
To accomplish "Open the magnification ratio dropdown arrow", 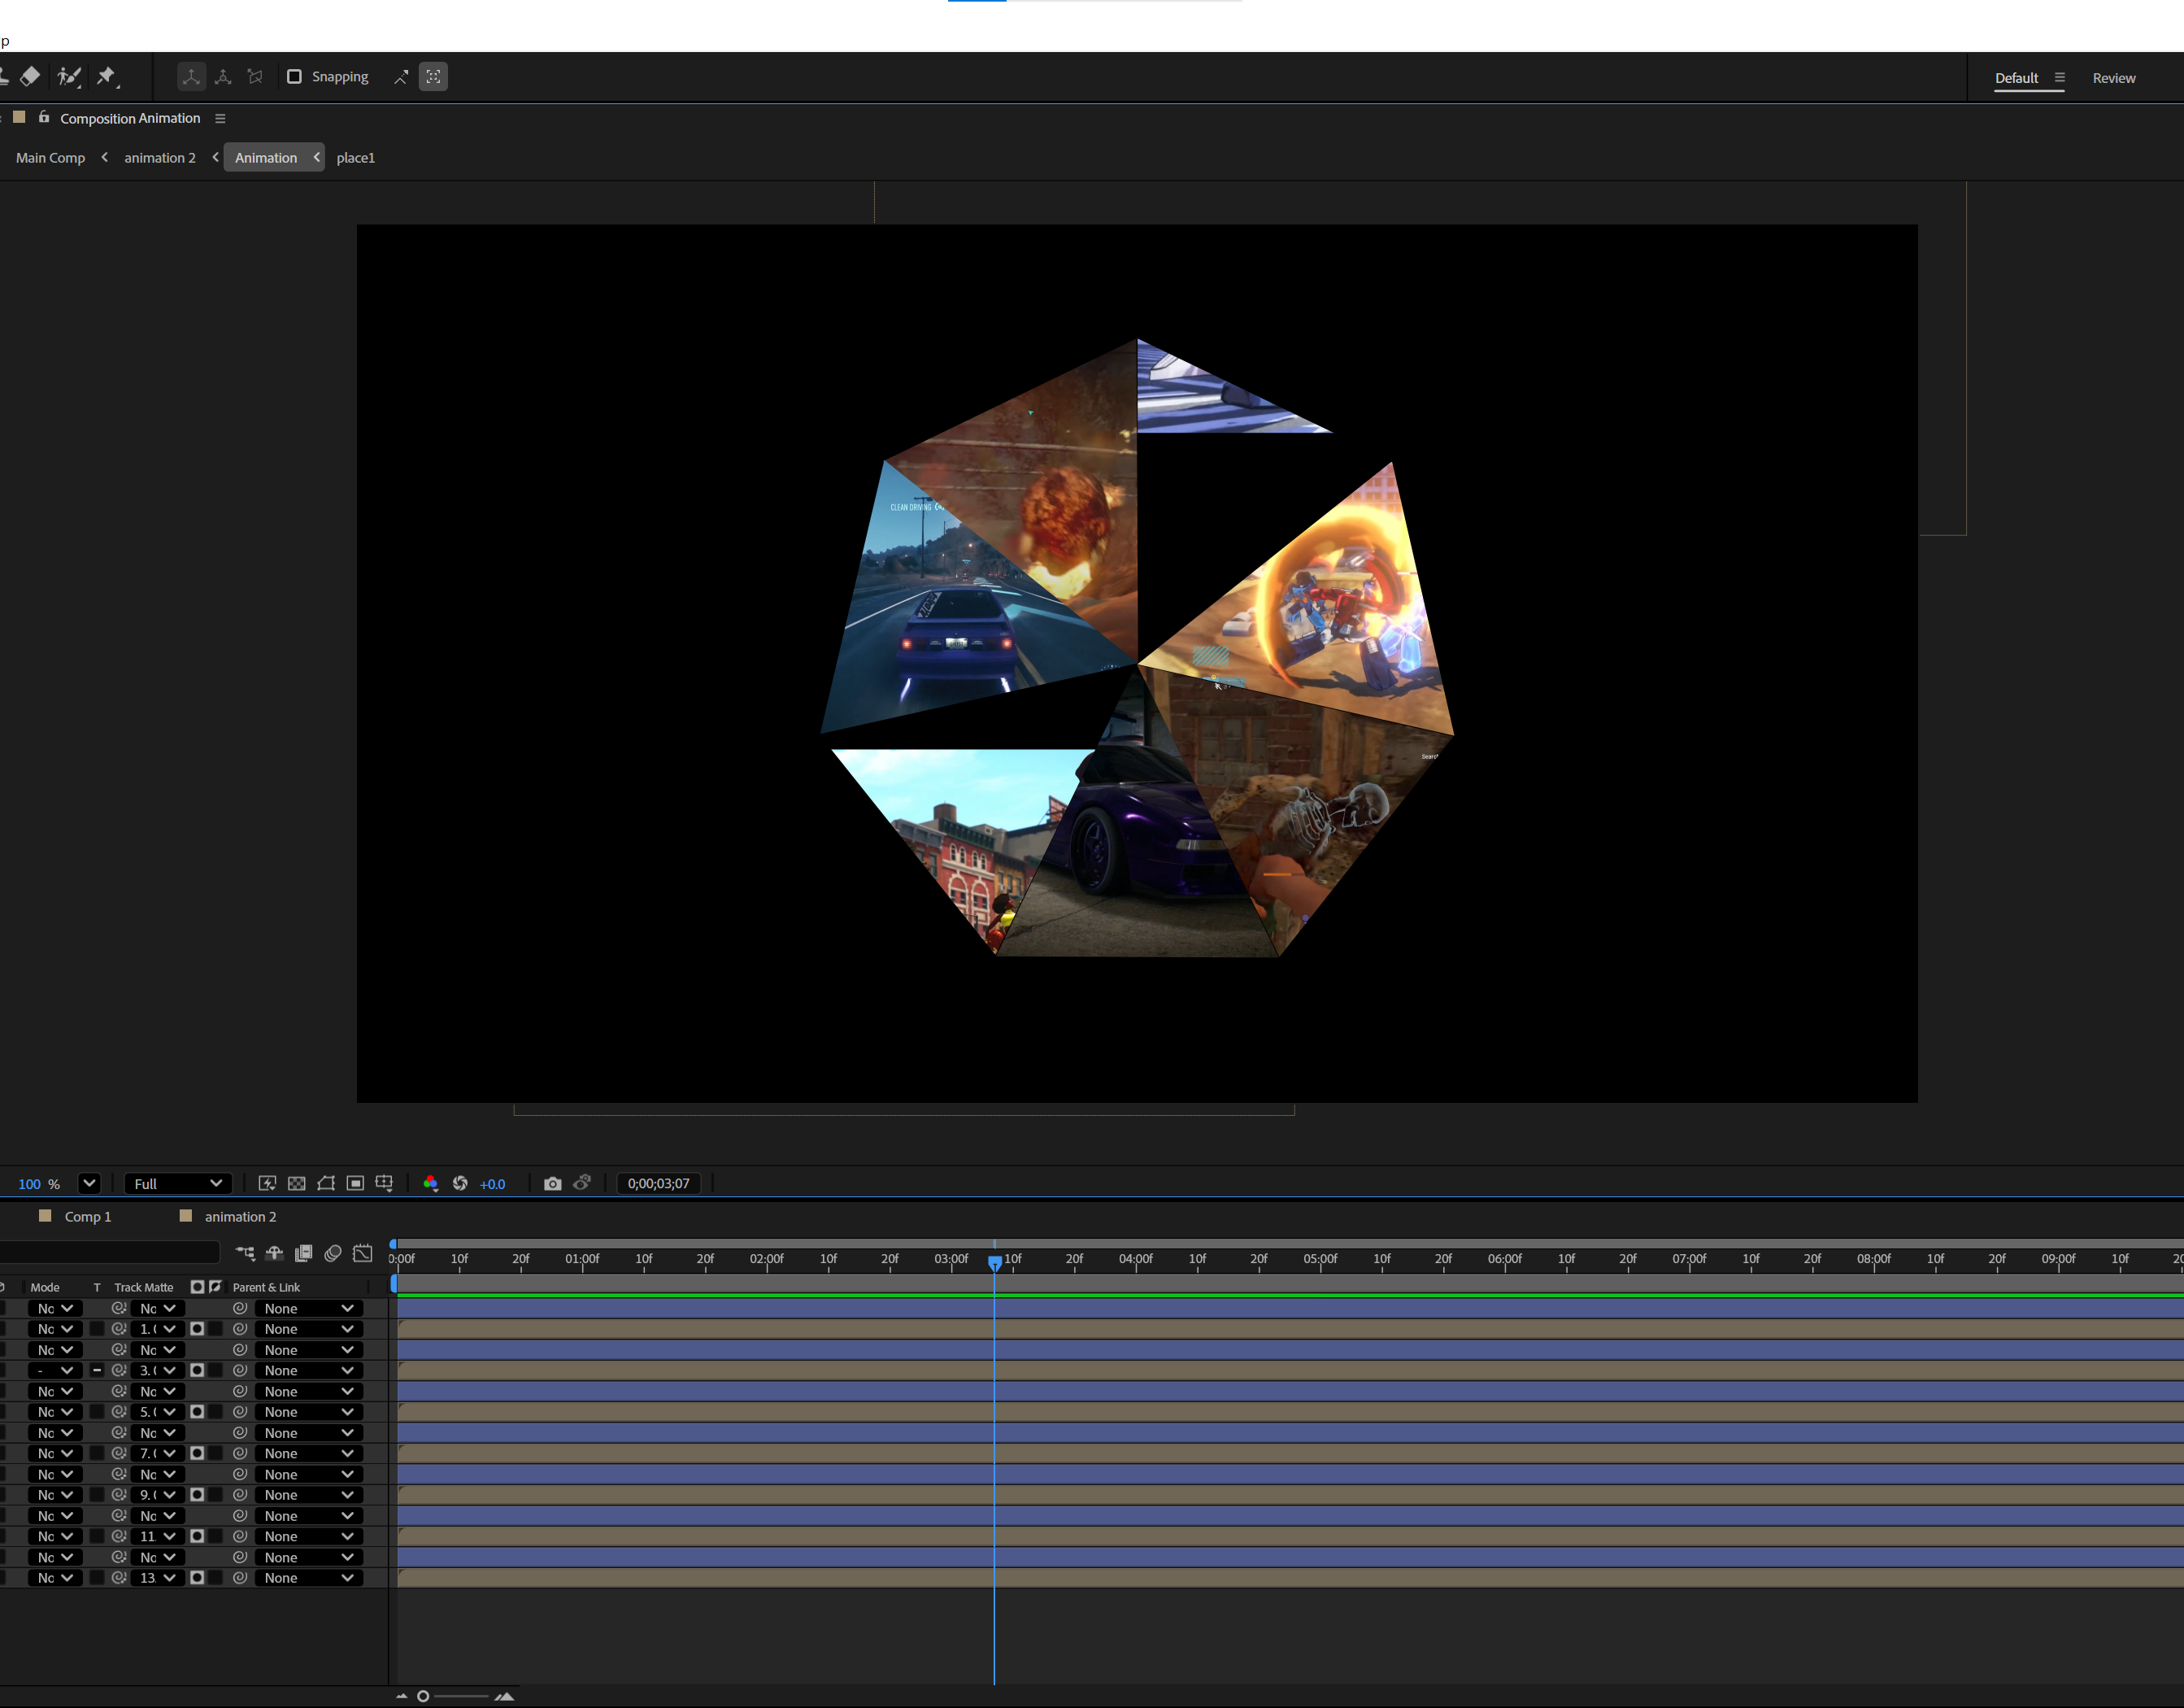I will [89, 1183].
